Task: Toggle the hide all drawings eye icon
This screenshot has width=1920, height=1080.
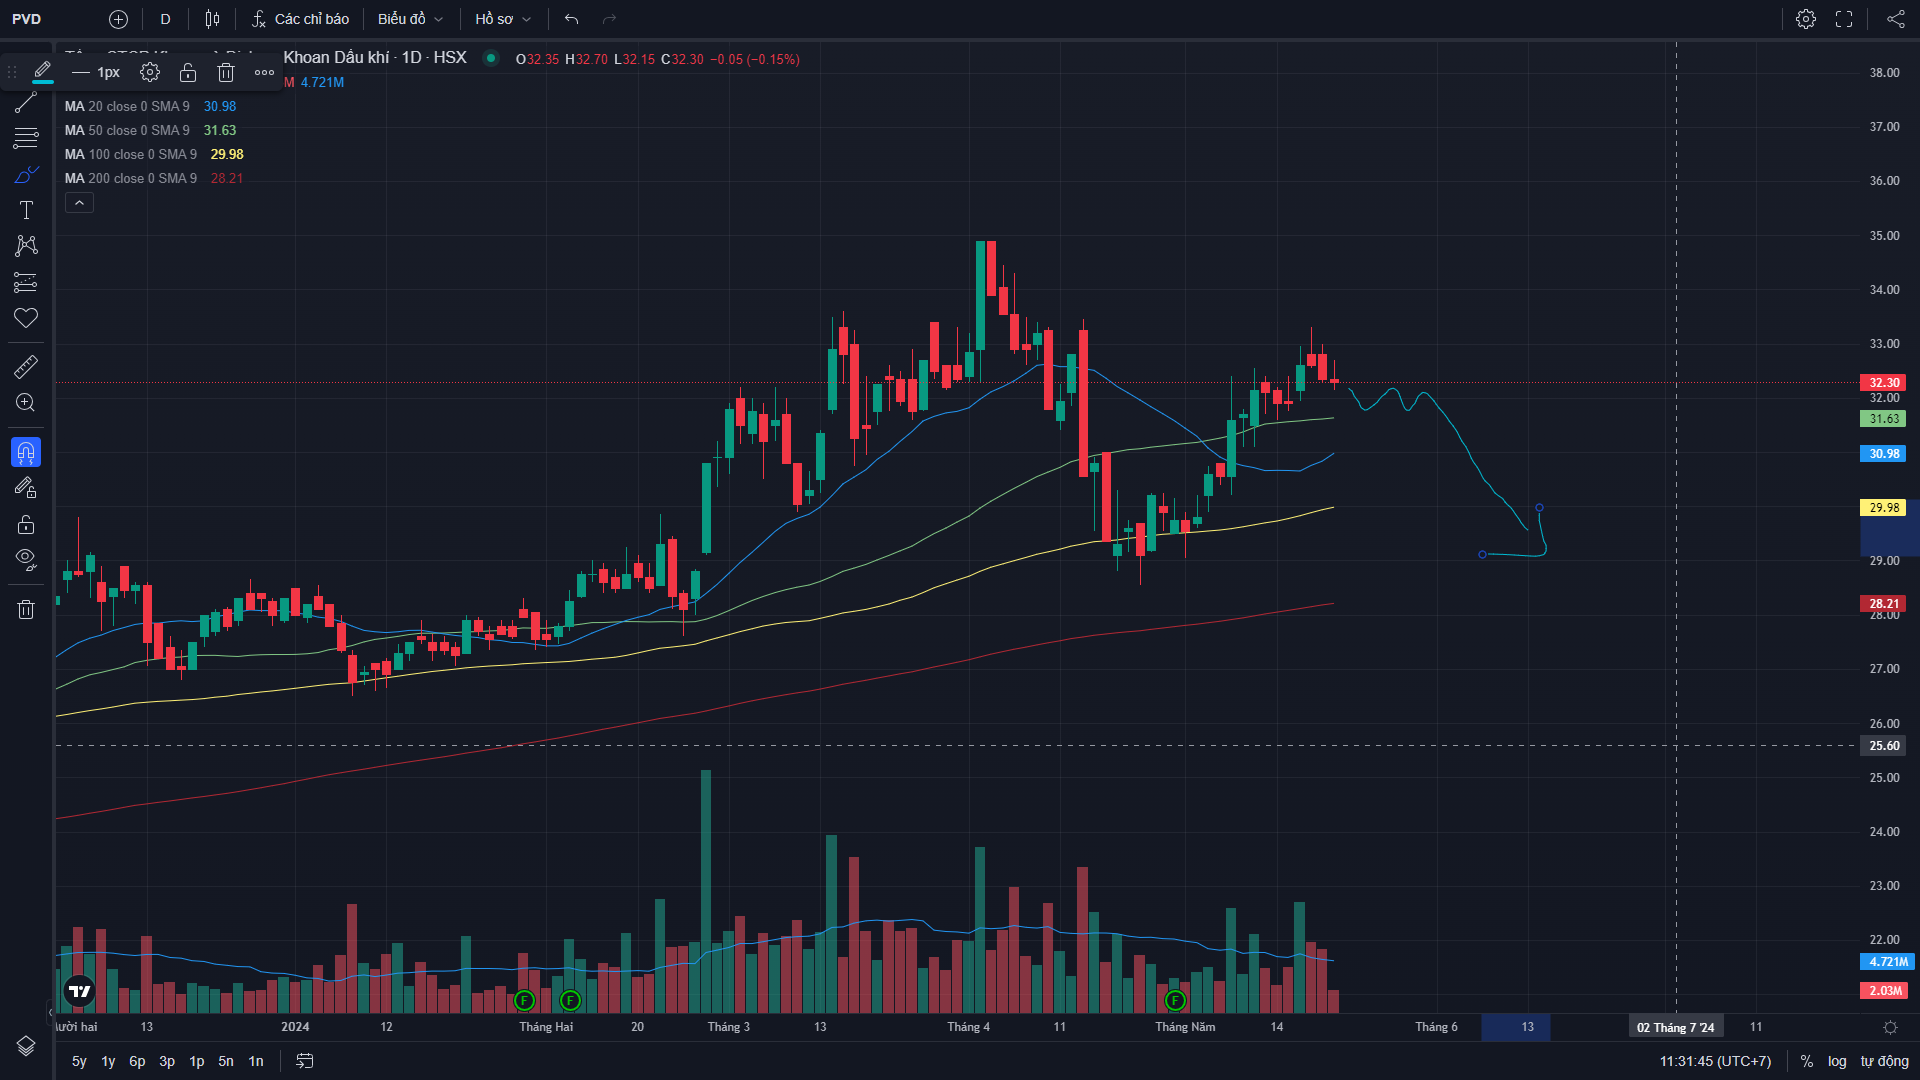Action: pos(26,559)
